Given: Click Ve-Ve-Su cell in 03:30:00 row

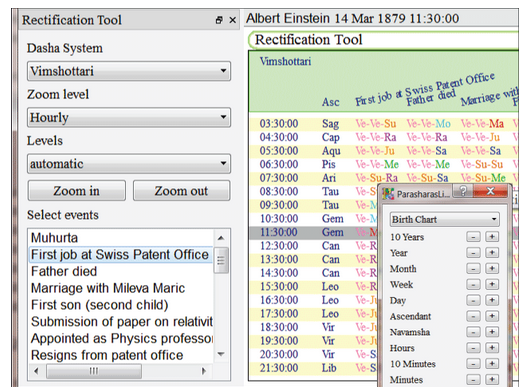Looking at the screenshot, I should click(376, 124).
